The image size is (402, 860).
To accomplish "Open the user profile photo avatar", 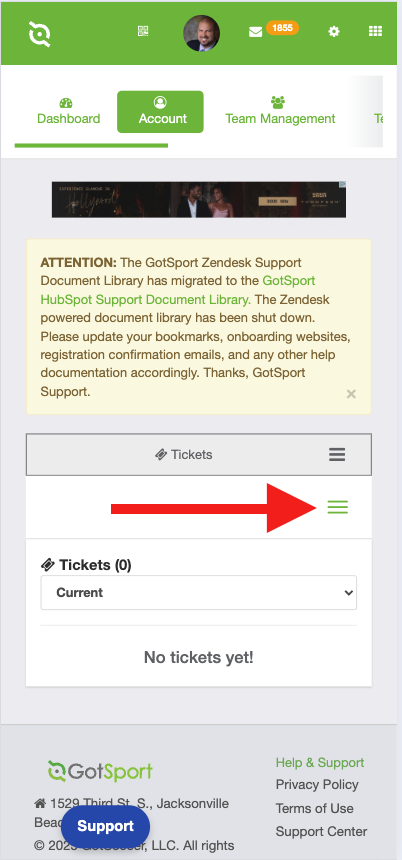I will coord(201,33).
